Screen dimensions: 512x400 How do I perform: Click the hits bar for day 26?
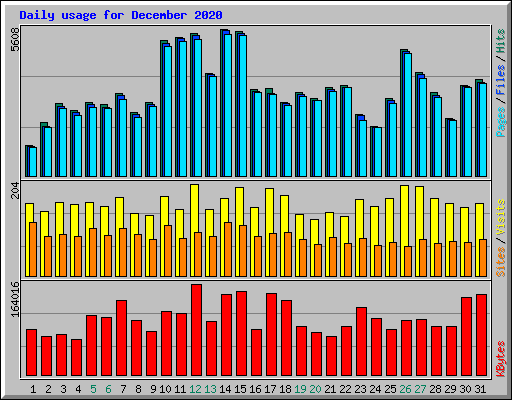[402, 113]
